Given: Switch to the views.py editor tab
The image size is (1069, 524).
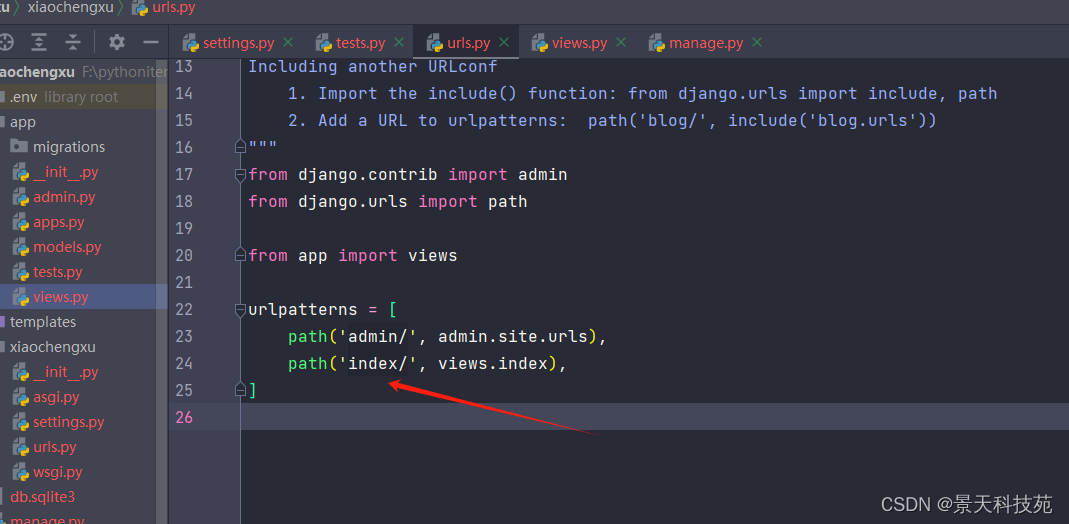Looking at the screenshot, I should tap(579, 43).
